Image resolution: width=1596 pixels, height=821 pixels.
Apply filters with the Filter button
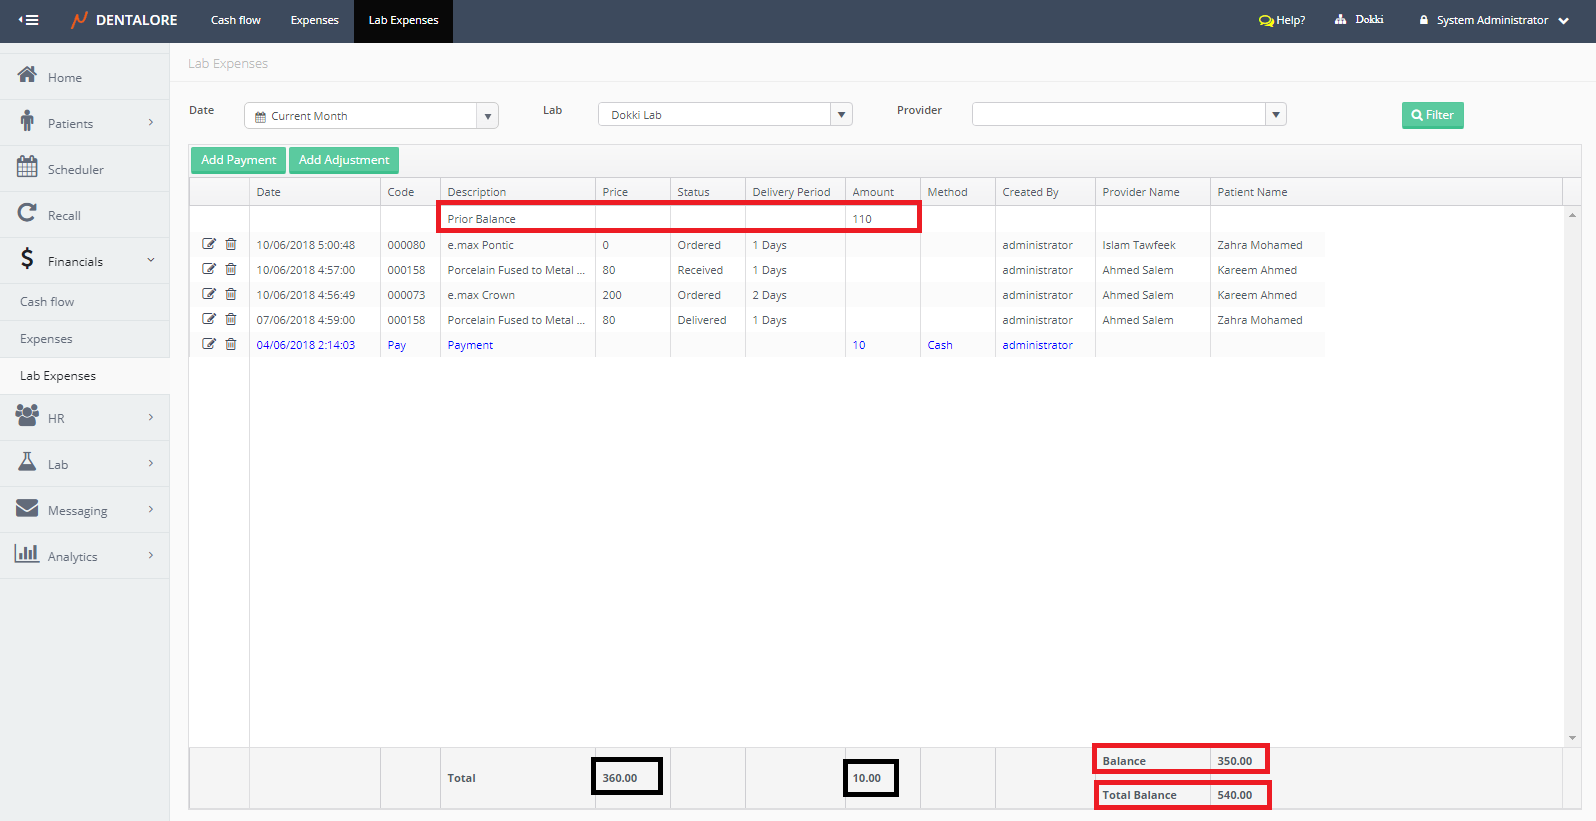[x=1432, y=115]
